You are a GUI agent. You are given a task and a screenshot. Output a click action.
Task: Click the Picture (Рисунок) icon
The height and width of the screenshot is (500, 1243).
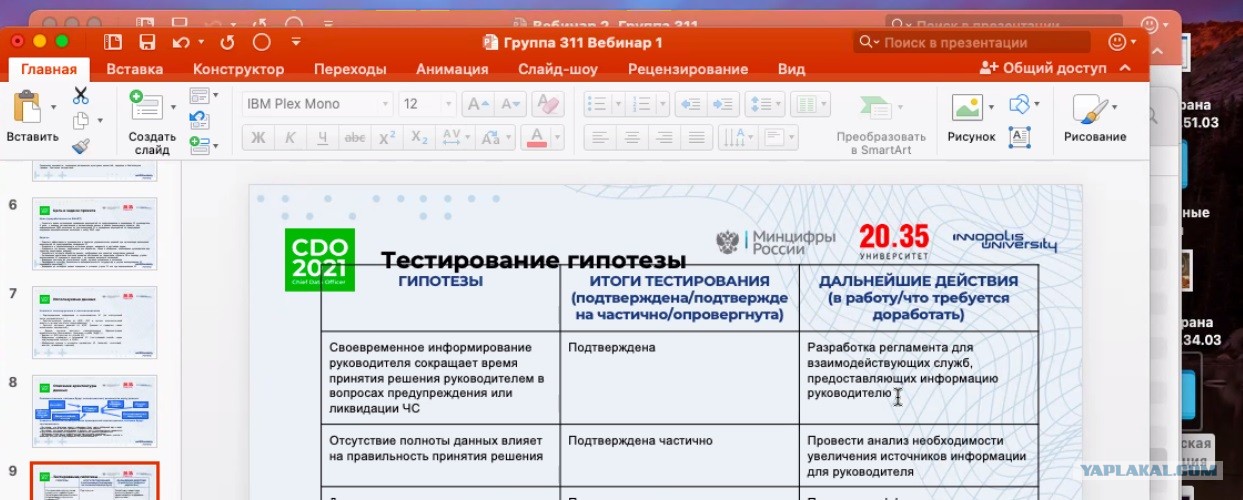(x=967, y=107)
